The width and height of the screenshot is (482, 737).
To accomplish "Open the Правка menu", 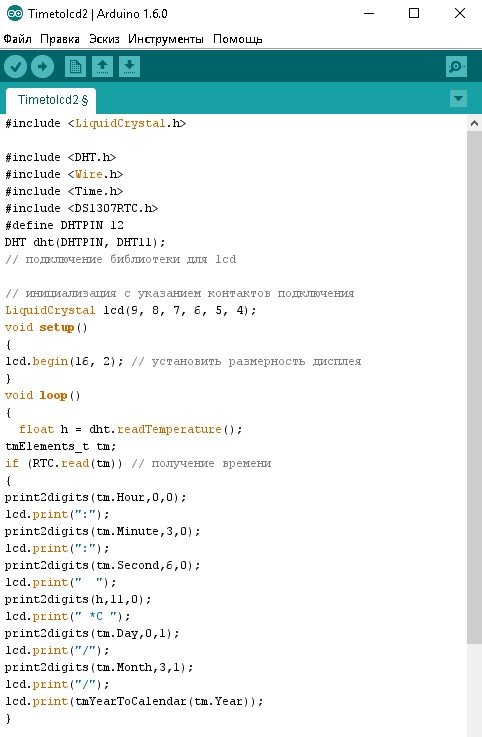I will pyautogui.click(x=60, y=39).
